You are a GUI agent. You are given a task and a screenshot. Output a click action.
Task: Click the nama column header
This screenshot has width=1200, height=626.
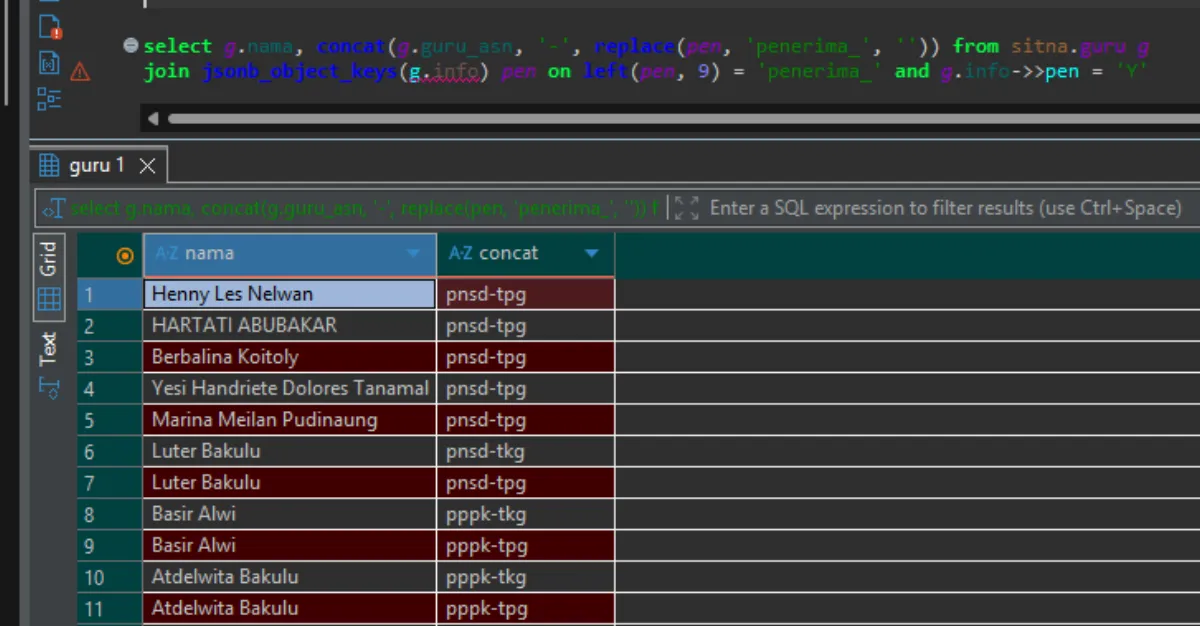[x=289, y=254]
